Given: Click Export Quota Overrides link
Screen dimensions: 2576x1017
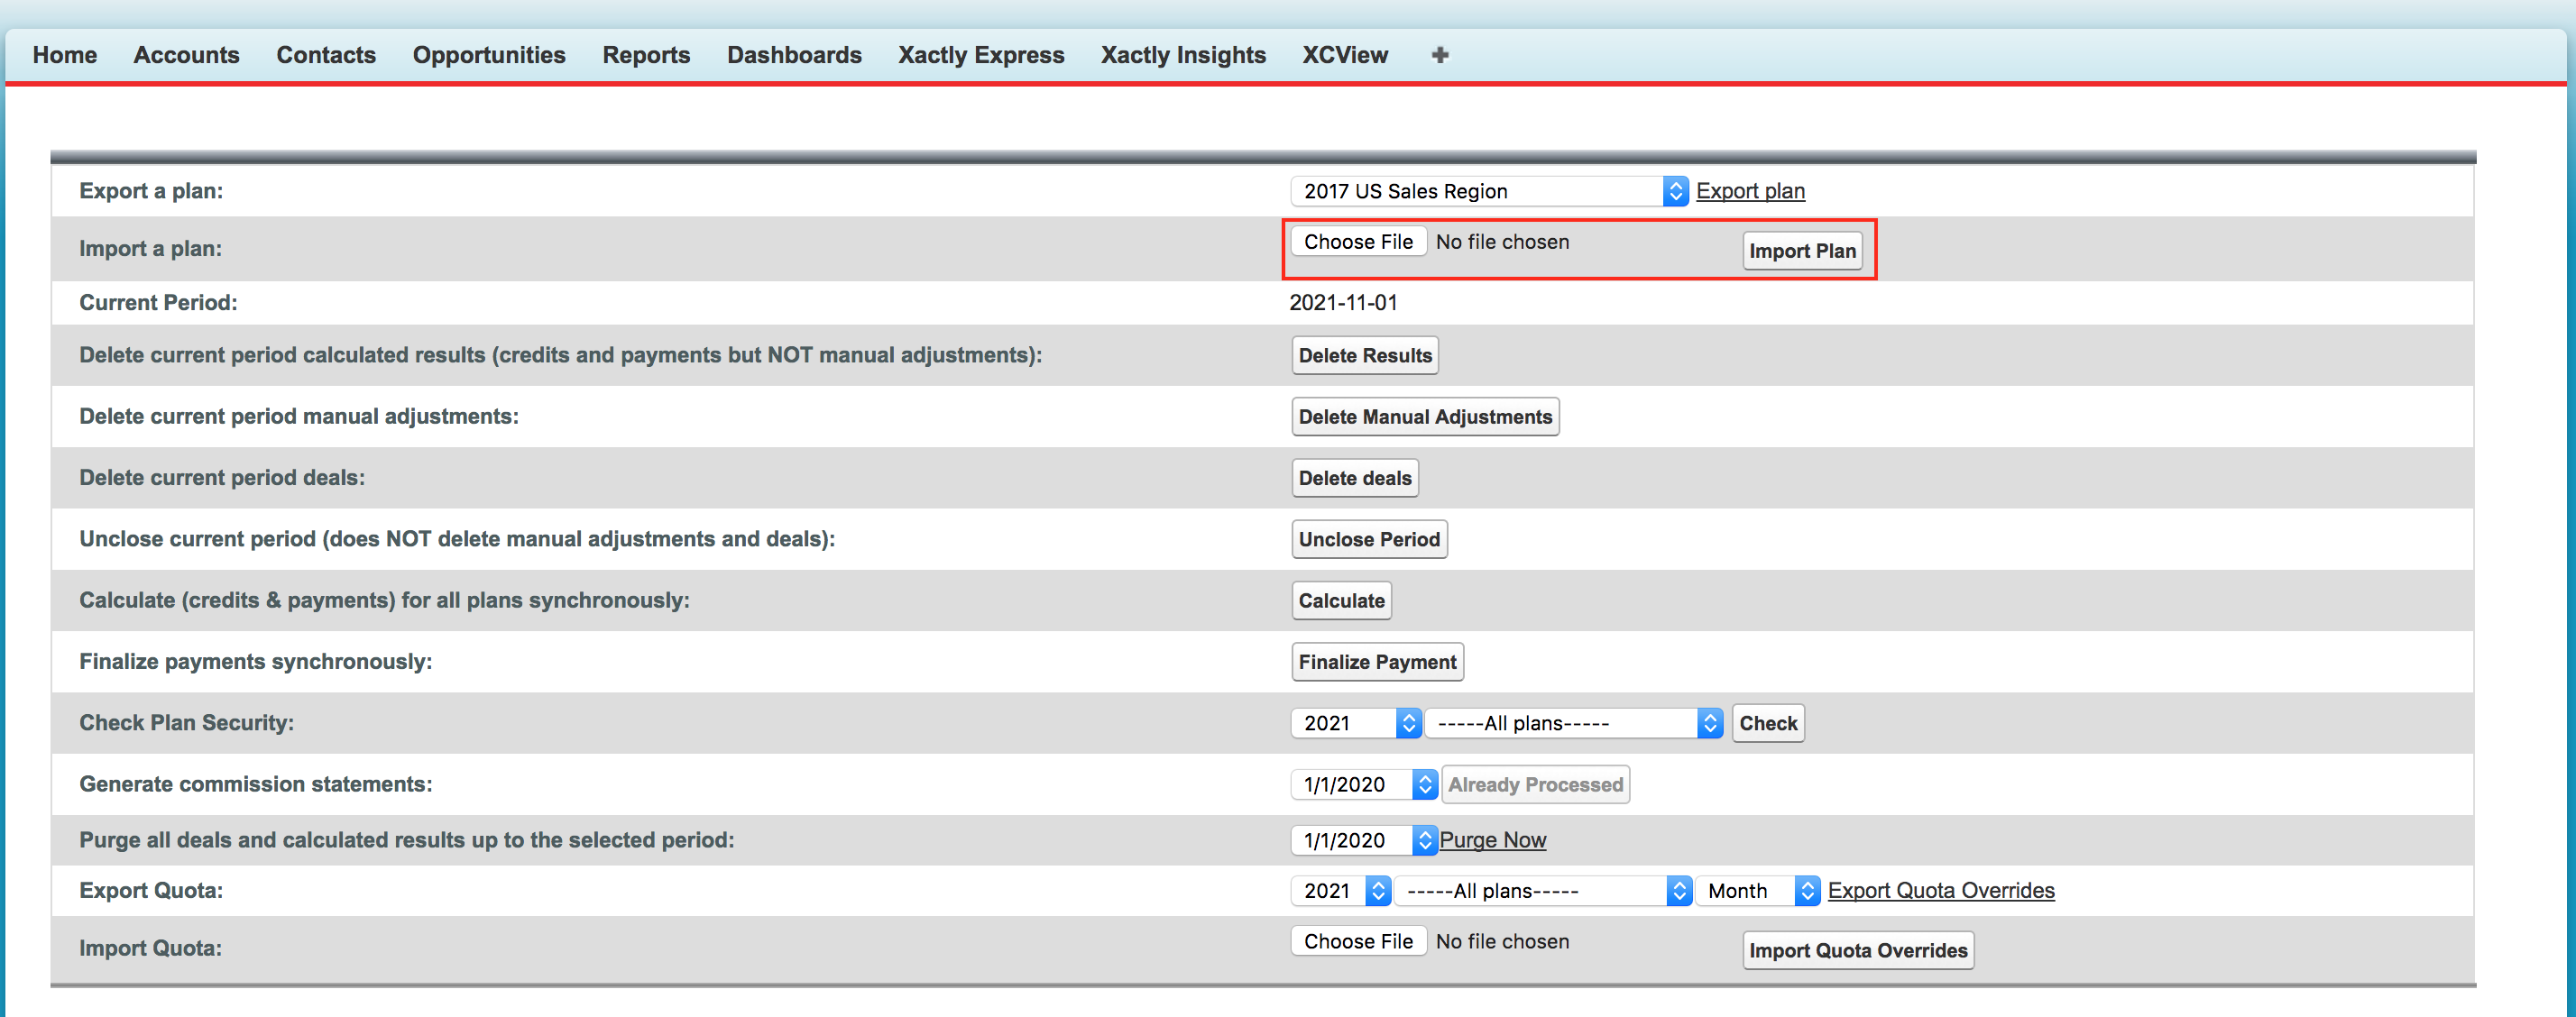Looking at the screenshot, I should 1941,891.
